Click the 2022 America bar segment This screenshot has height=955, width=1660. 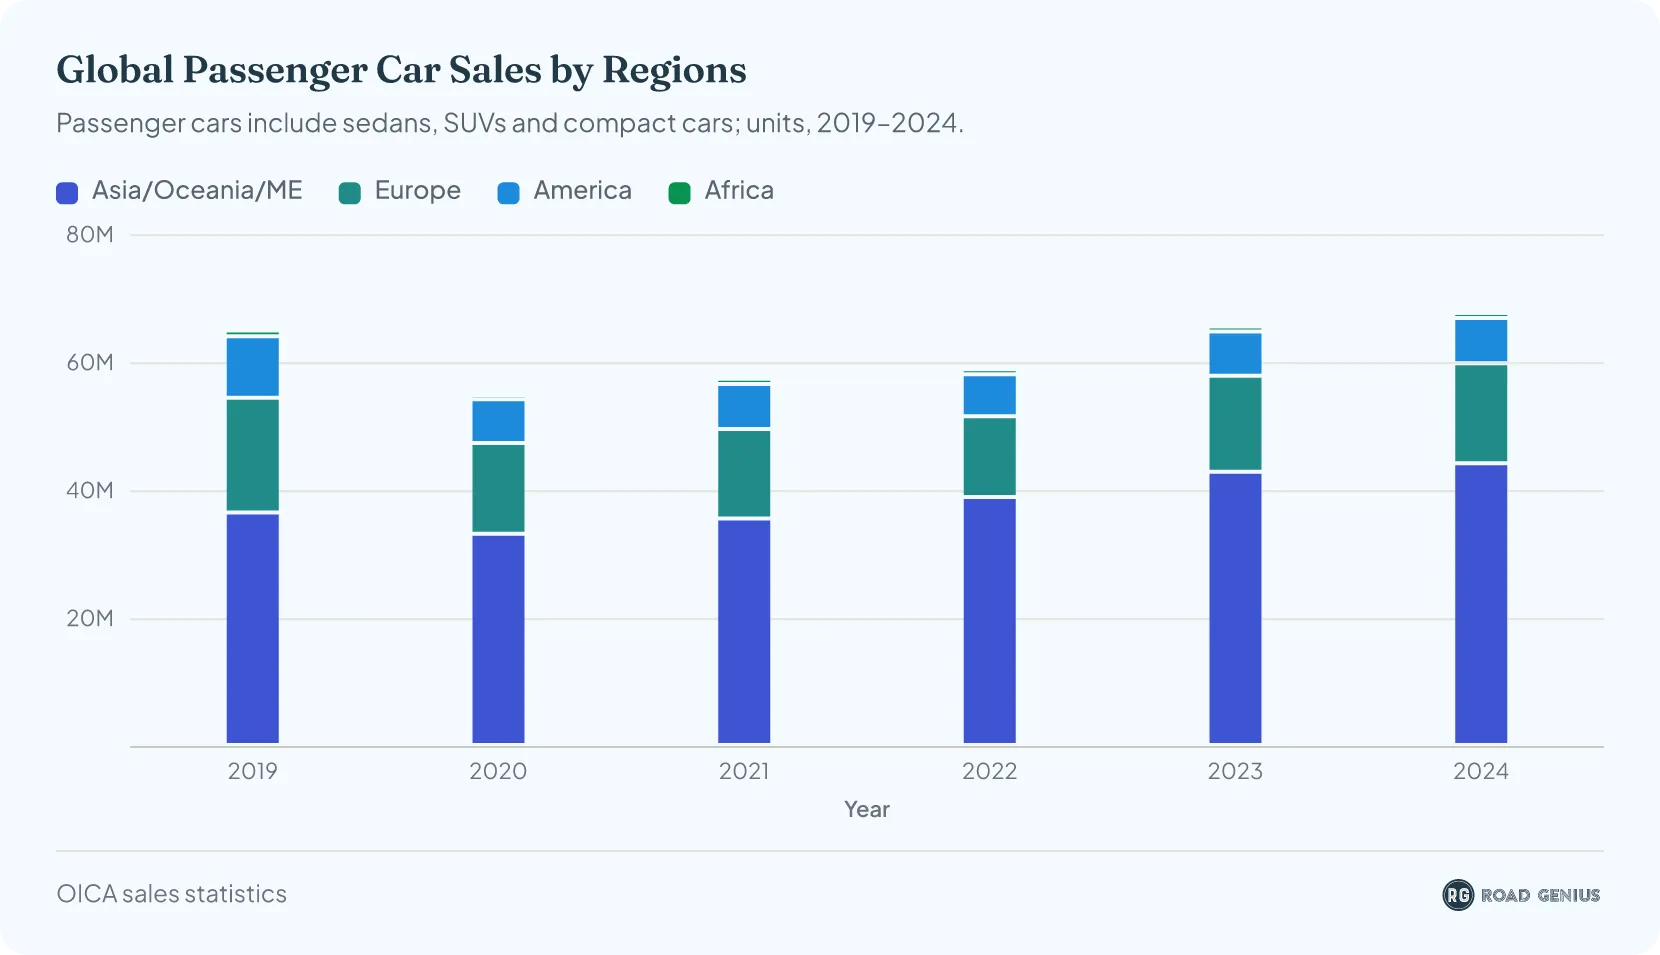coord(990,395)
